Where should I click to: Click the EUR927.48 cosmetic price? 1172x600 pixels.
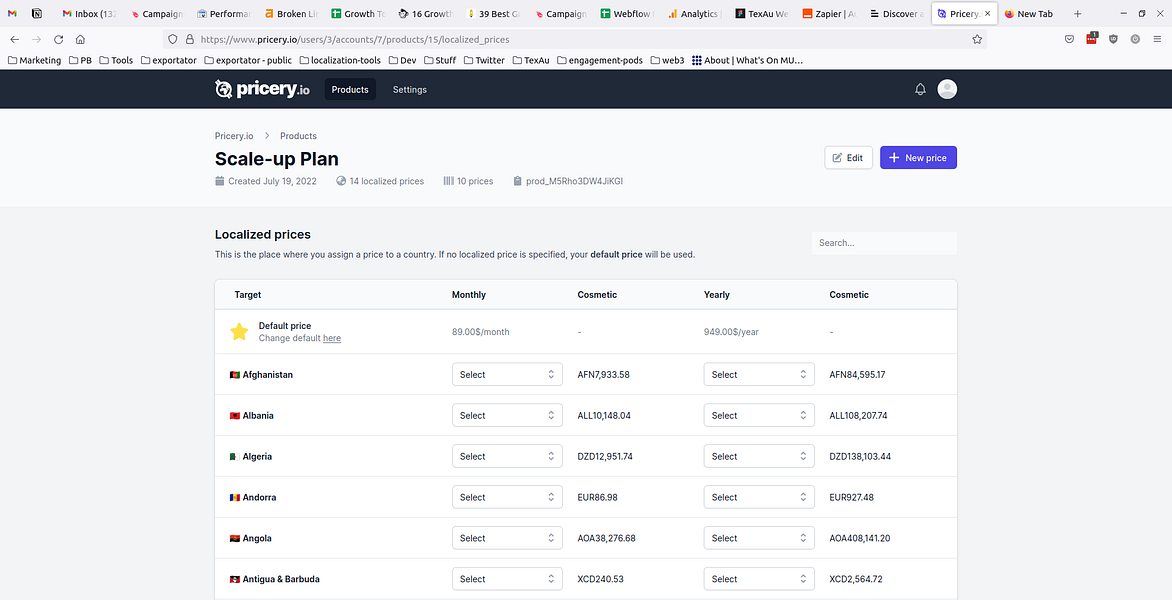tap(851, 498)
